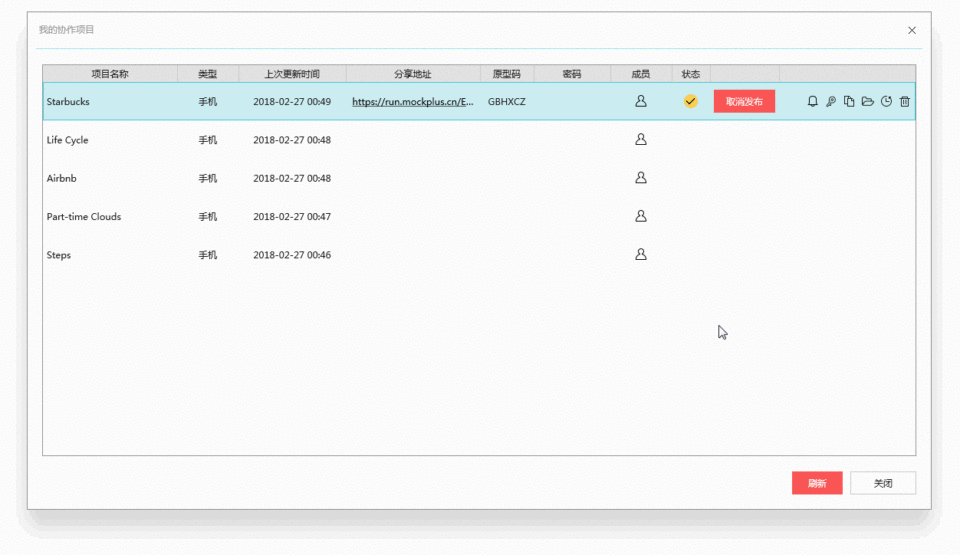The image size is (960, 555).
Task: Click 手机 type cell in Life Cycle row
Action: click(208, 140)
